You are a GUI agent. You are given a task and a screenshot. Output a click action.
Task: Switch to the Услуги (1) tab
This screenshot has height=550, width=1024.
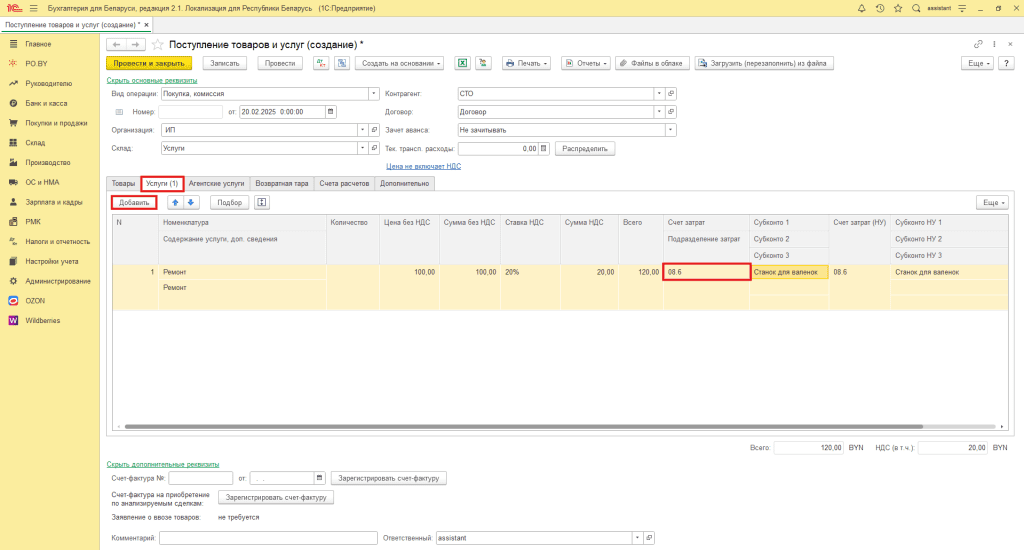pyautogui.click(x=162, y=184)
